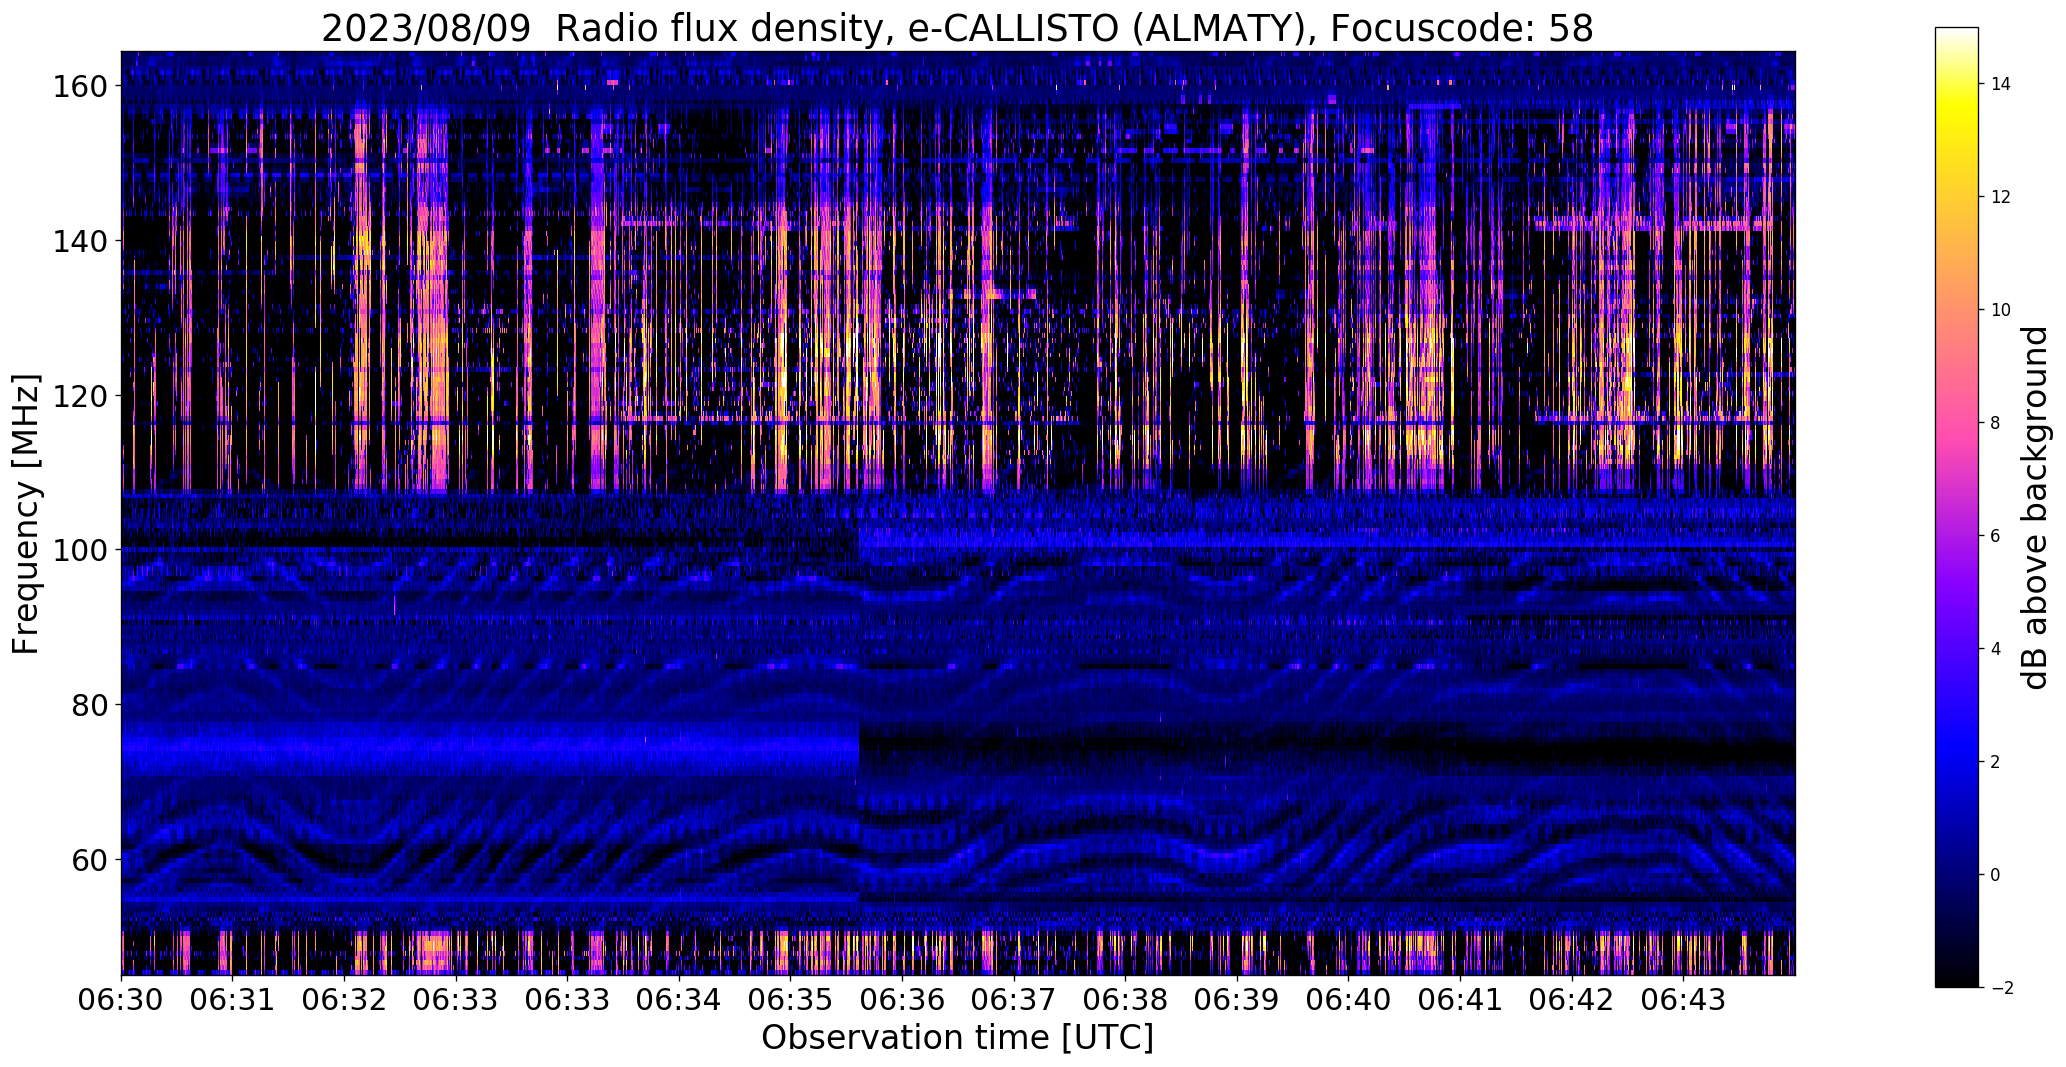Click the 06:38 time tick label
Viewport: 2066px width, 1067px height.
(1126, 1000)
